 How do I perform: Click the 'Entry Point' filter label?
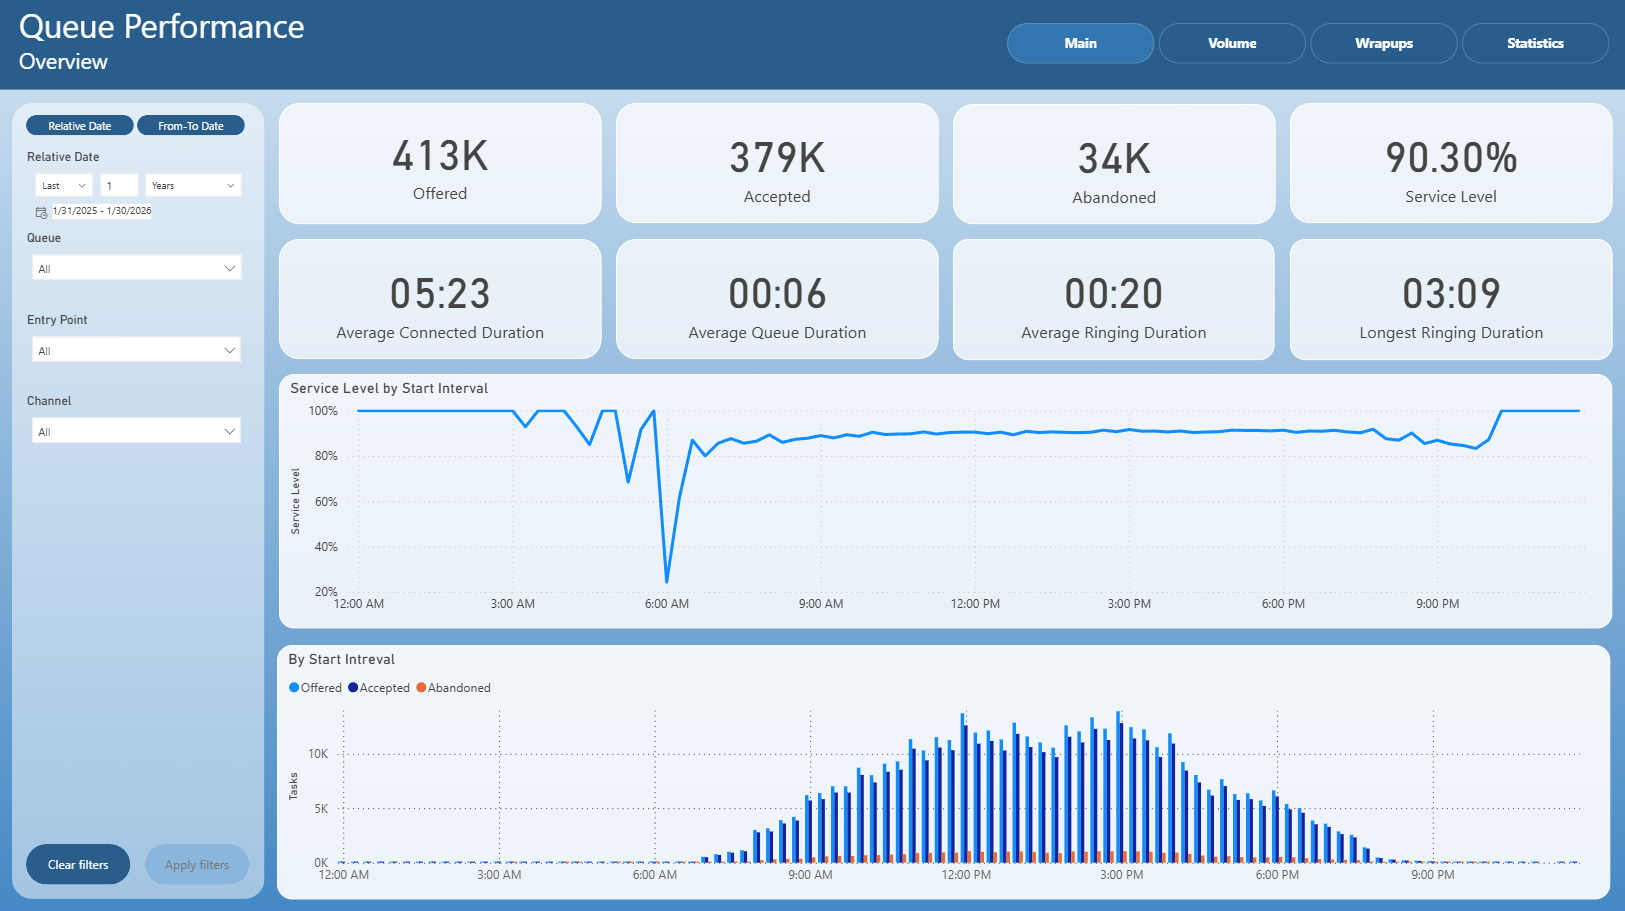coord(57,320)
